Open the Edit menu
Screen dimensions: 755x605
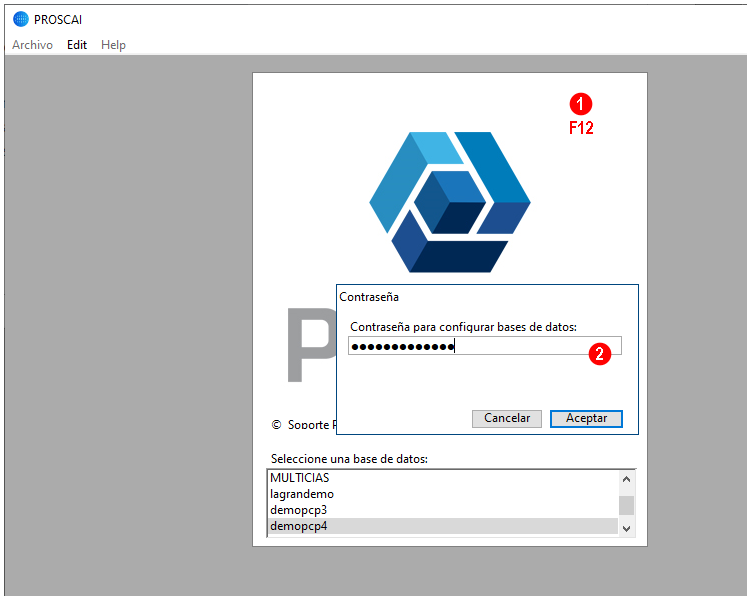tap(77, 45)
